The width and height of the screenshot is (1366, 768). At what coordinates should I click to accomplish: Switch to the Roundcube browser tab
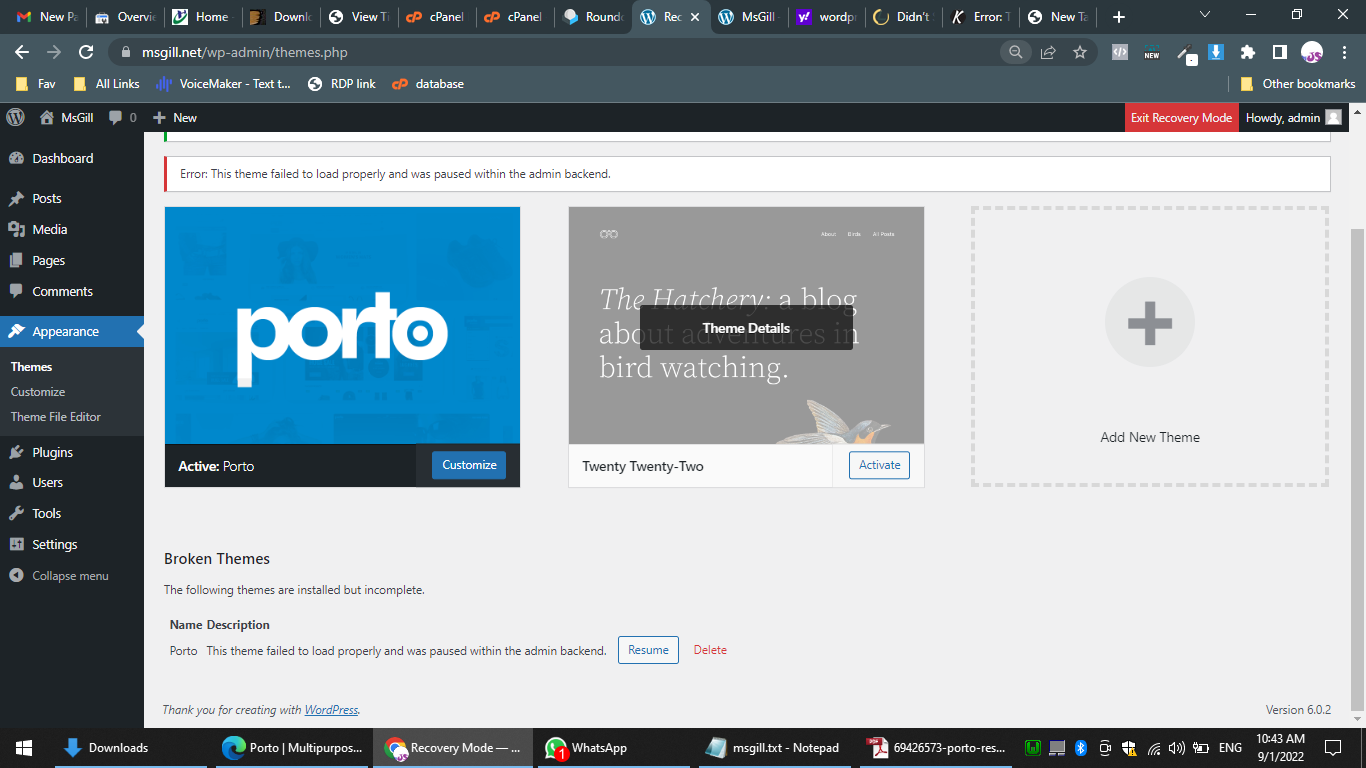[594, 17]
